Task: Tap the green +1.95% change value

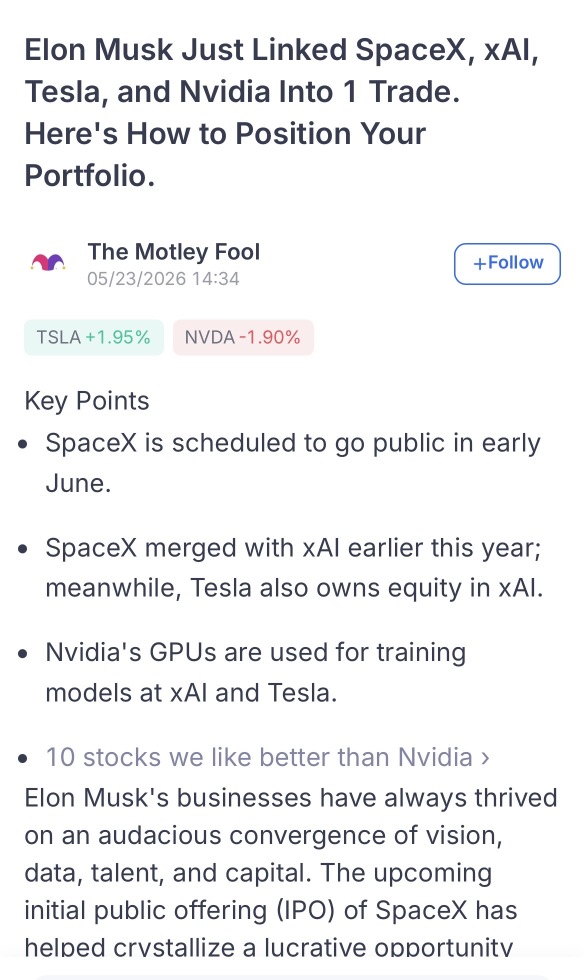Action: 118,338
